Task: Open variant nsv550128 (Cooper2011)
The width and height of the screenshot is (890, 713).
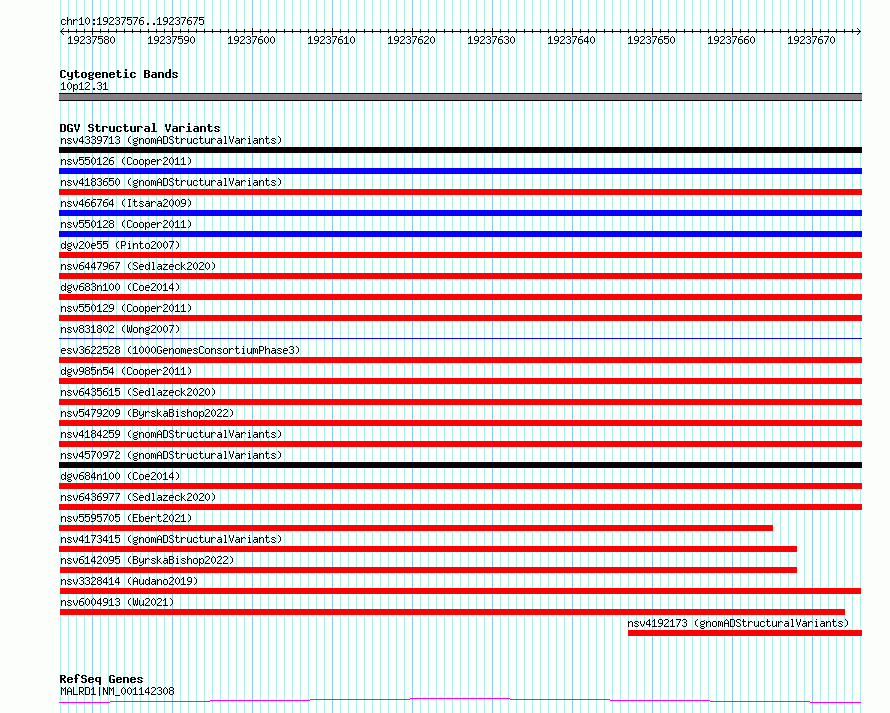Action: [126, 224]
